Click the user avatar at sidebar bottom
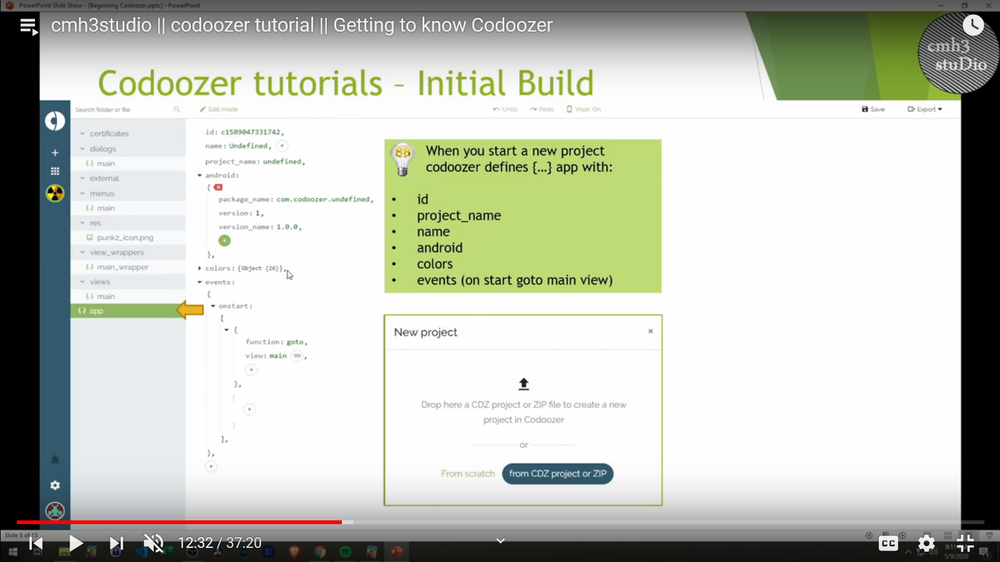 [55, 511]
